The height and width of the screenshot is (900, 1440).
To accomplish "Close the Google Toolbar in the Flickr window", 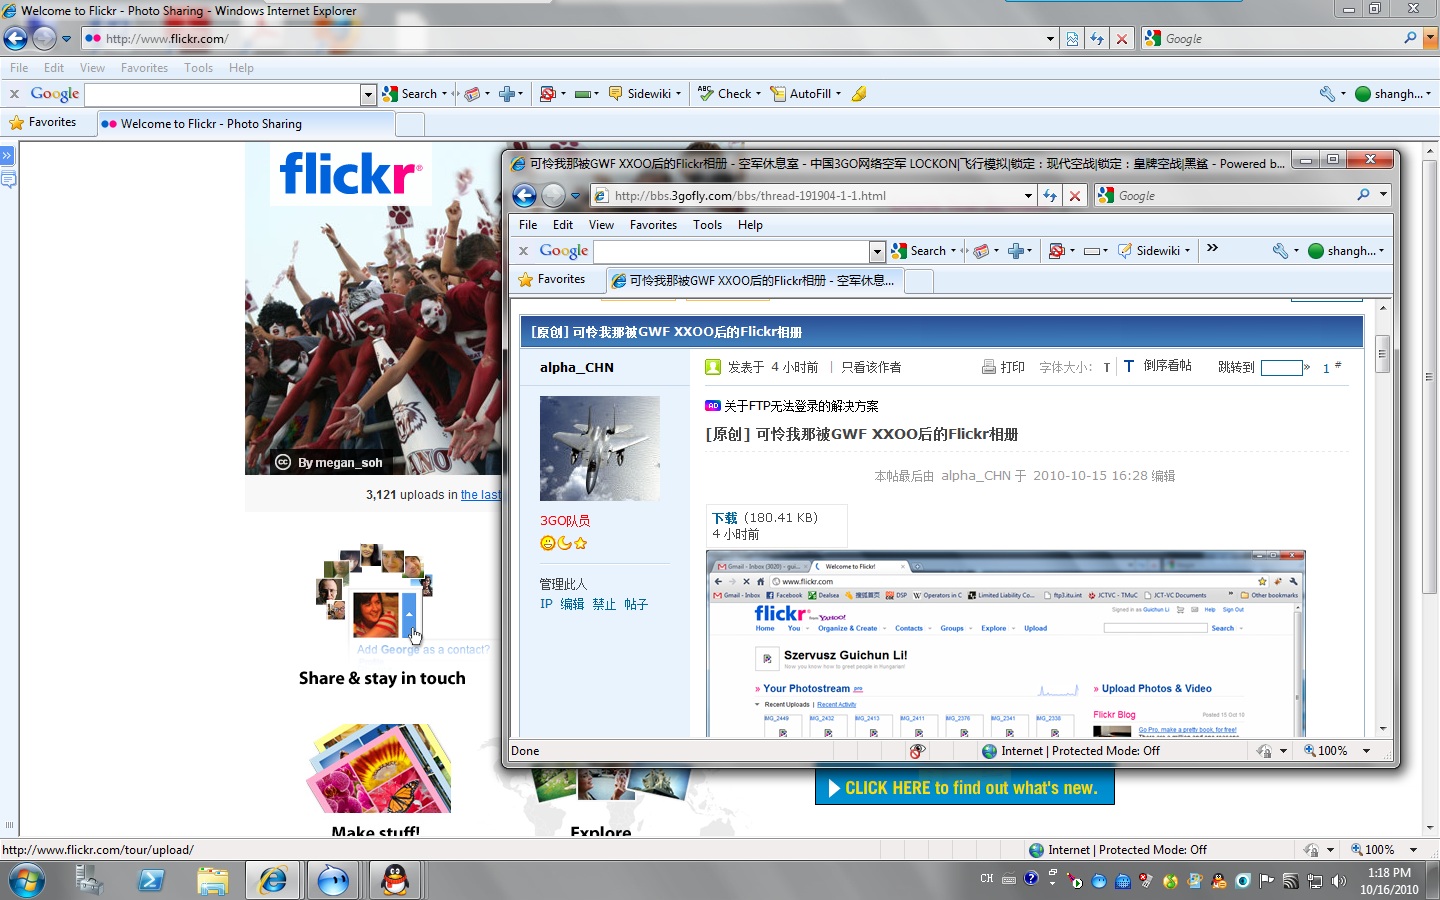I will [14, 94].
